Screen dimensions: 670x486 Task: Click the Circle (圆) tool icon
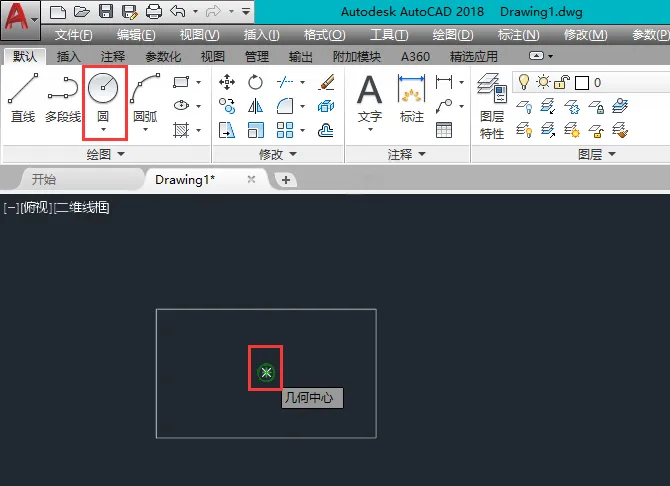[104, 90]
